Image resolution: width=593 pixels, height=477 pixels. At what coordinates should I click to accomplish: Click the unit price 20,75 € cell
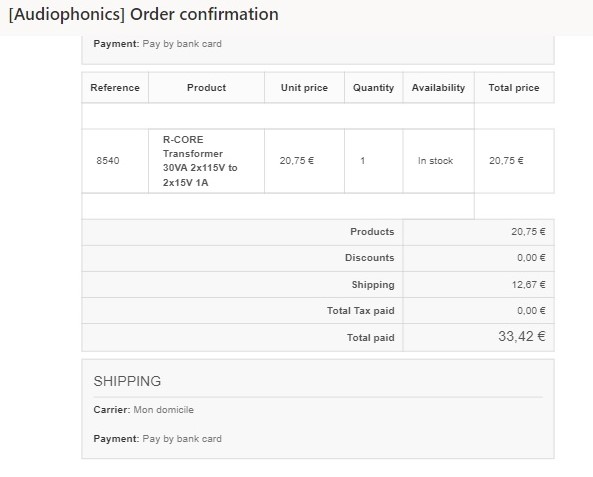[297, 161]
